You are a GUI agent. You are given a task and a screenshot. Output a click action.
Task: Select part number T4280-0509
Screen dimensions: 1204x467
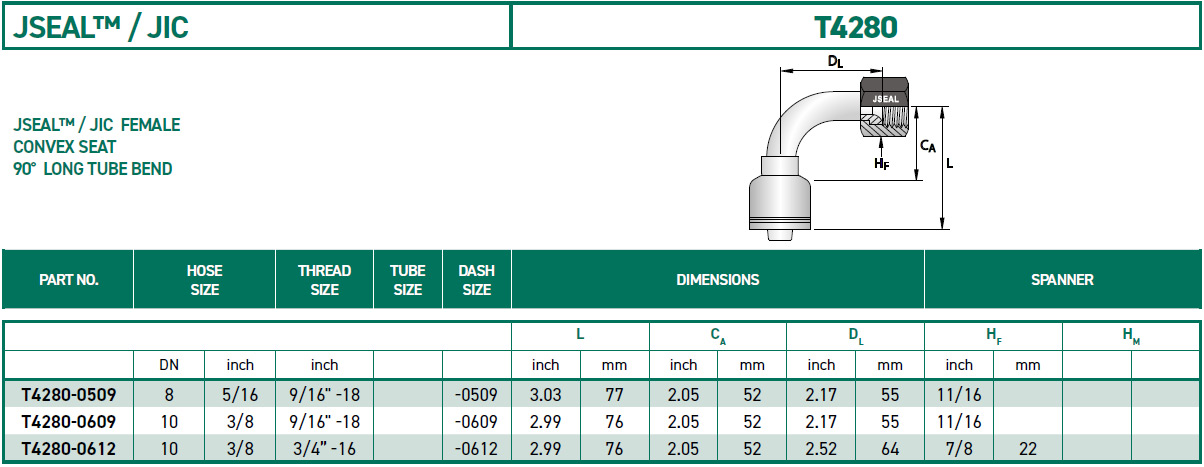click(x=68, y=394)
